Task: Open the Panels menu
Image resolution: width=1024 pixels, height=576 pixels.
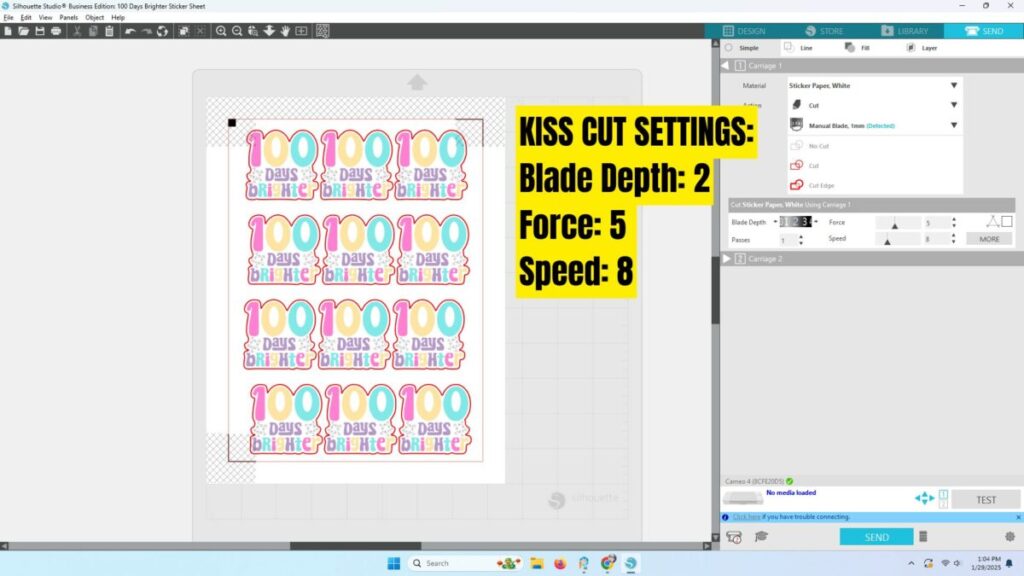Action: pyautogui.click(x=69, y=18)
